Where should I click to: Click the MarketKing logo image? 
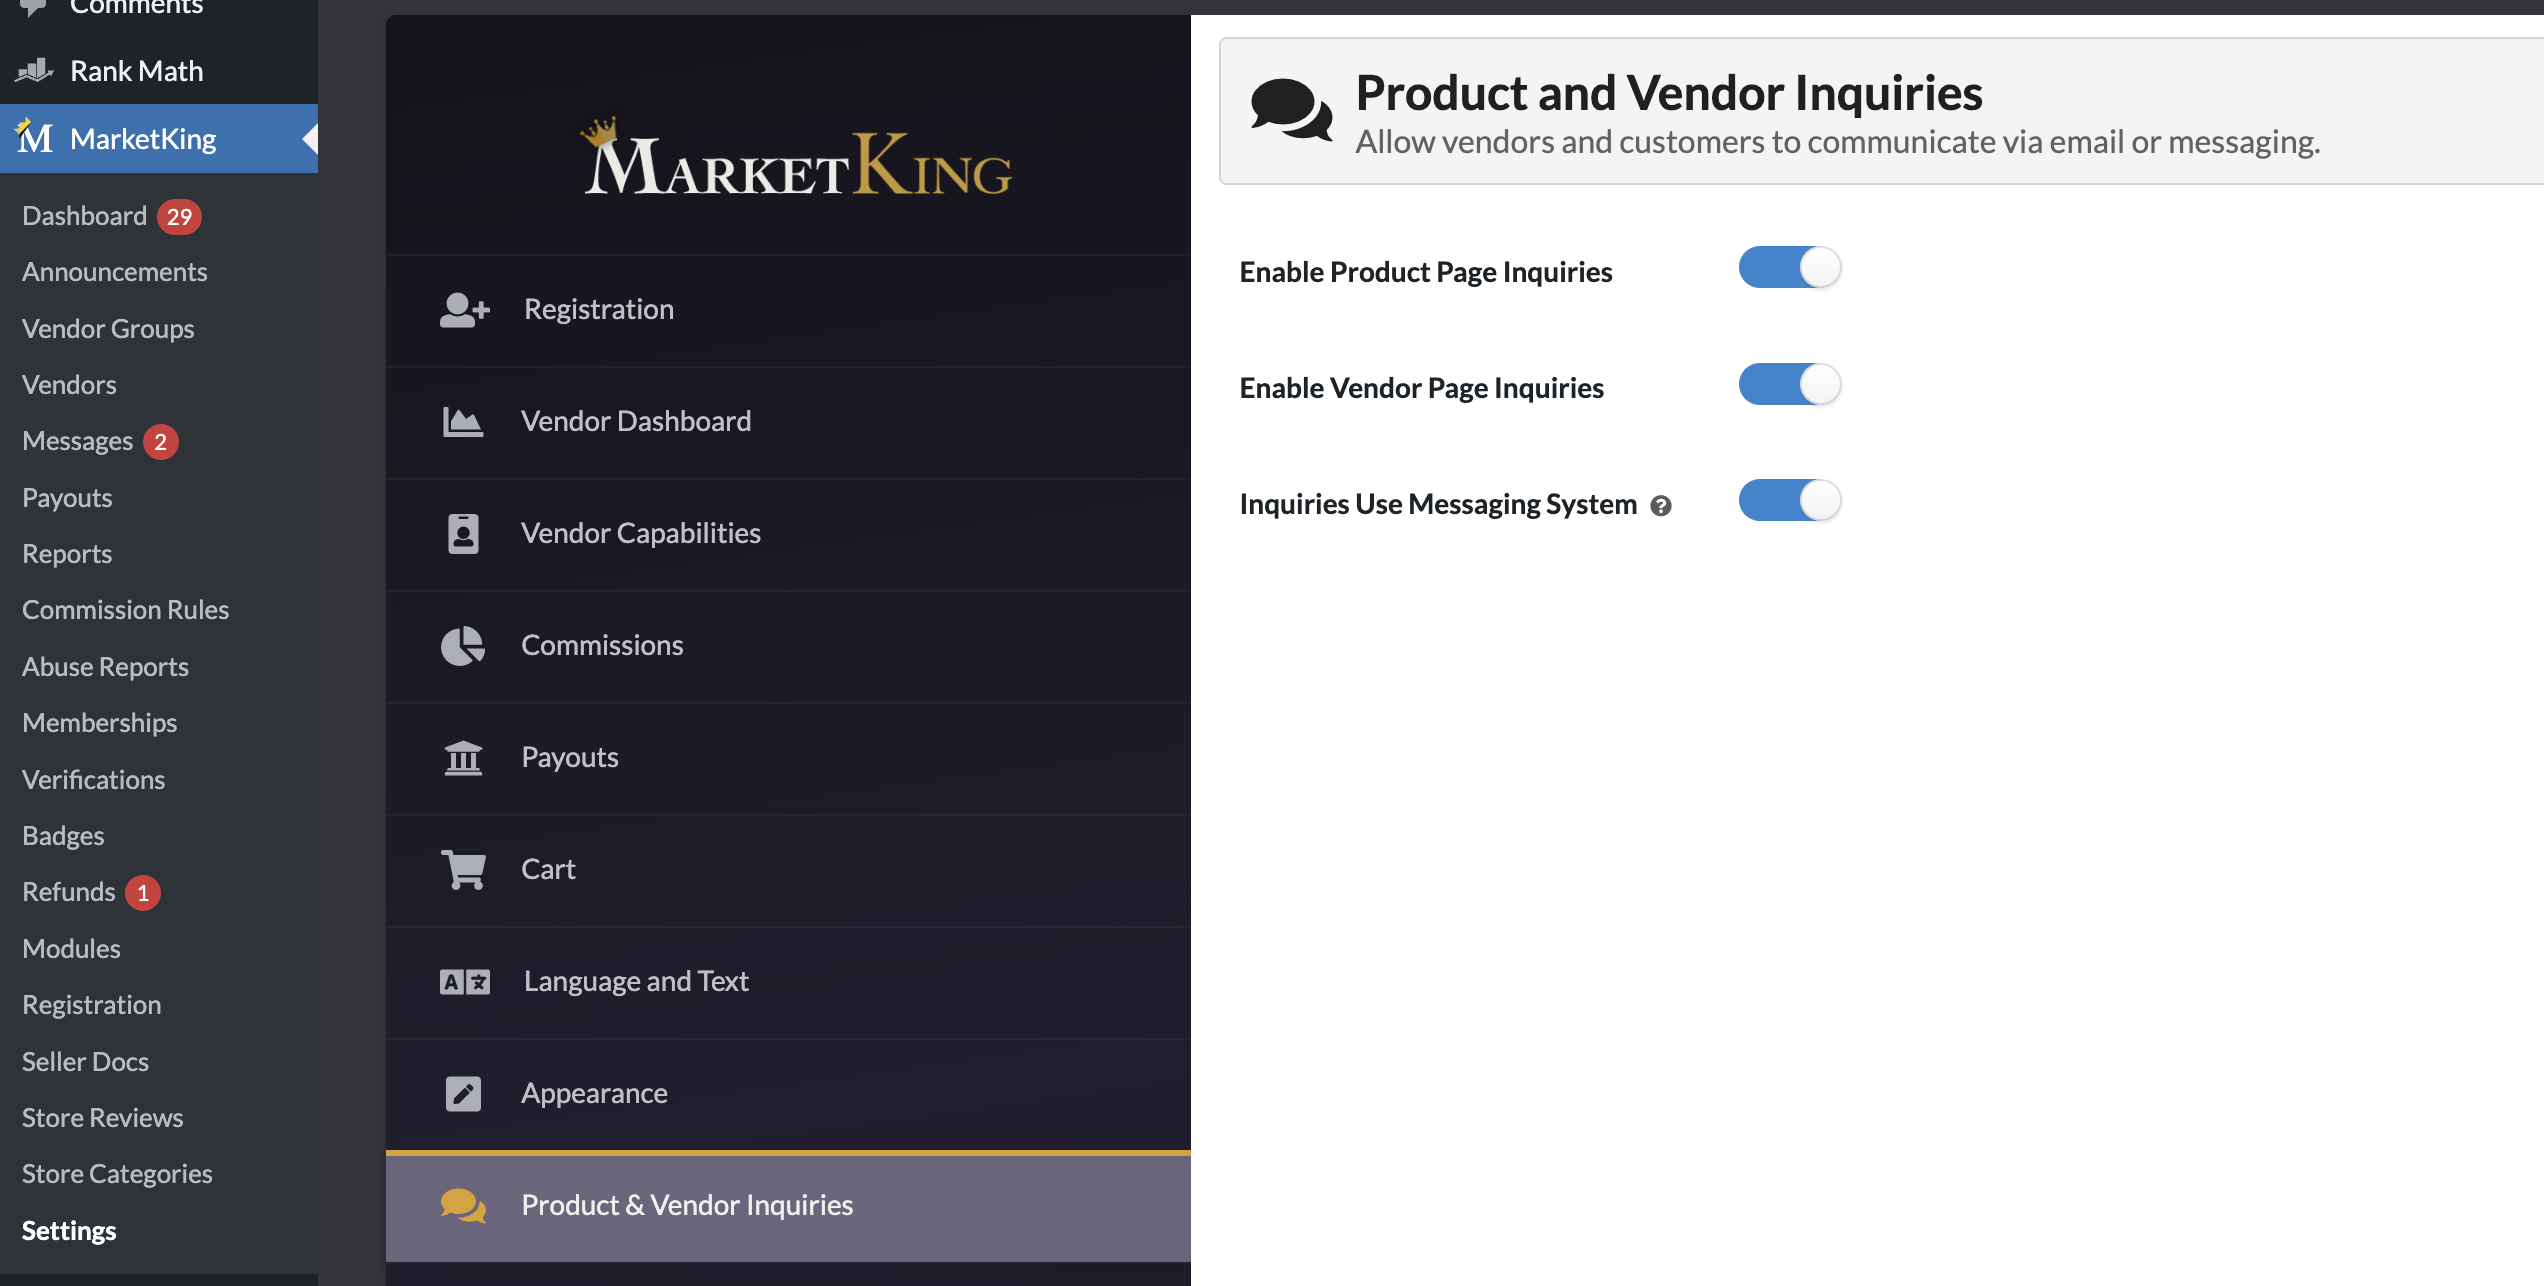click(797, 158)
